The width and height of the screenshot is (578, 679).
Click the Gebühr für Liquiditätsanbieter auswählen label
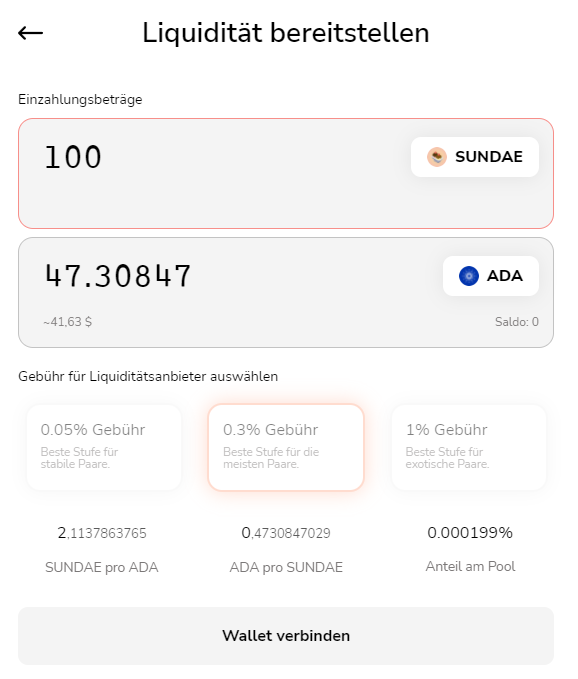point(148,376)
